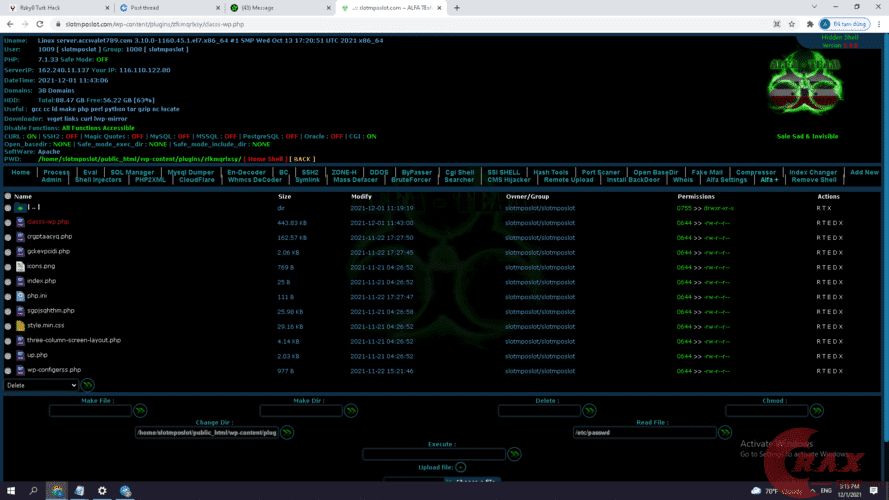Image resolution: width=889 pixels, height=500 pixels.
Task: Toggle the select-all checkbox beside Name header
Action: pos(8,197)
